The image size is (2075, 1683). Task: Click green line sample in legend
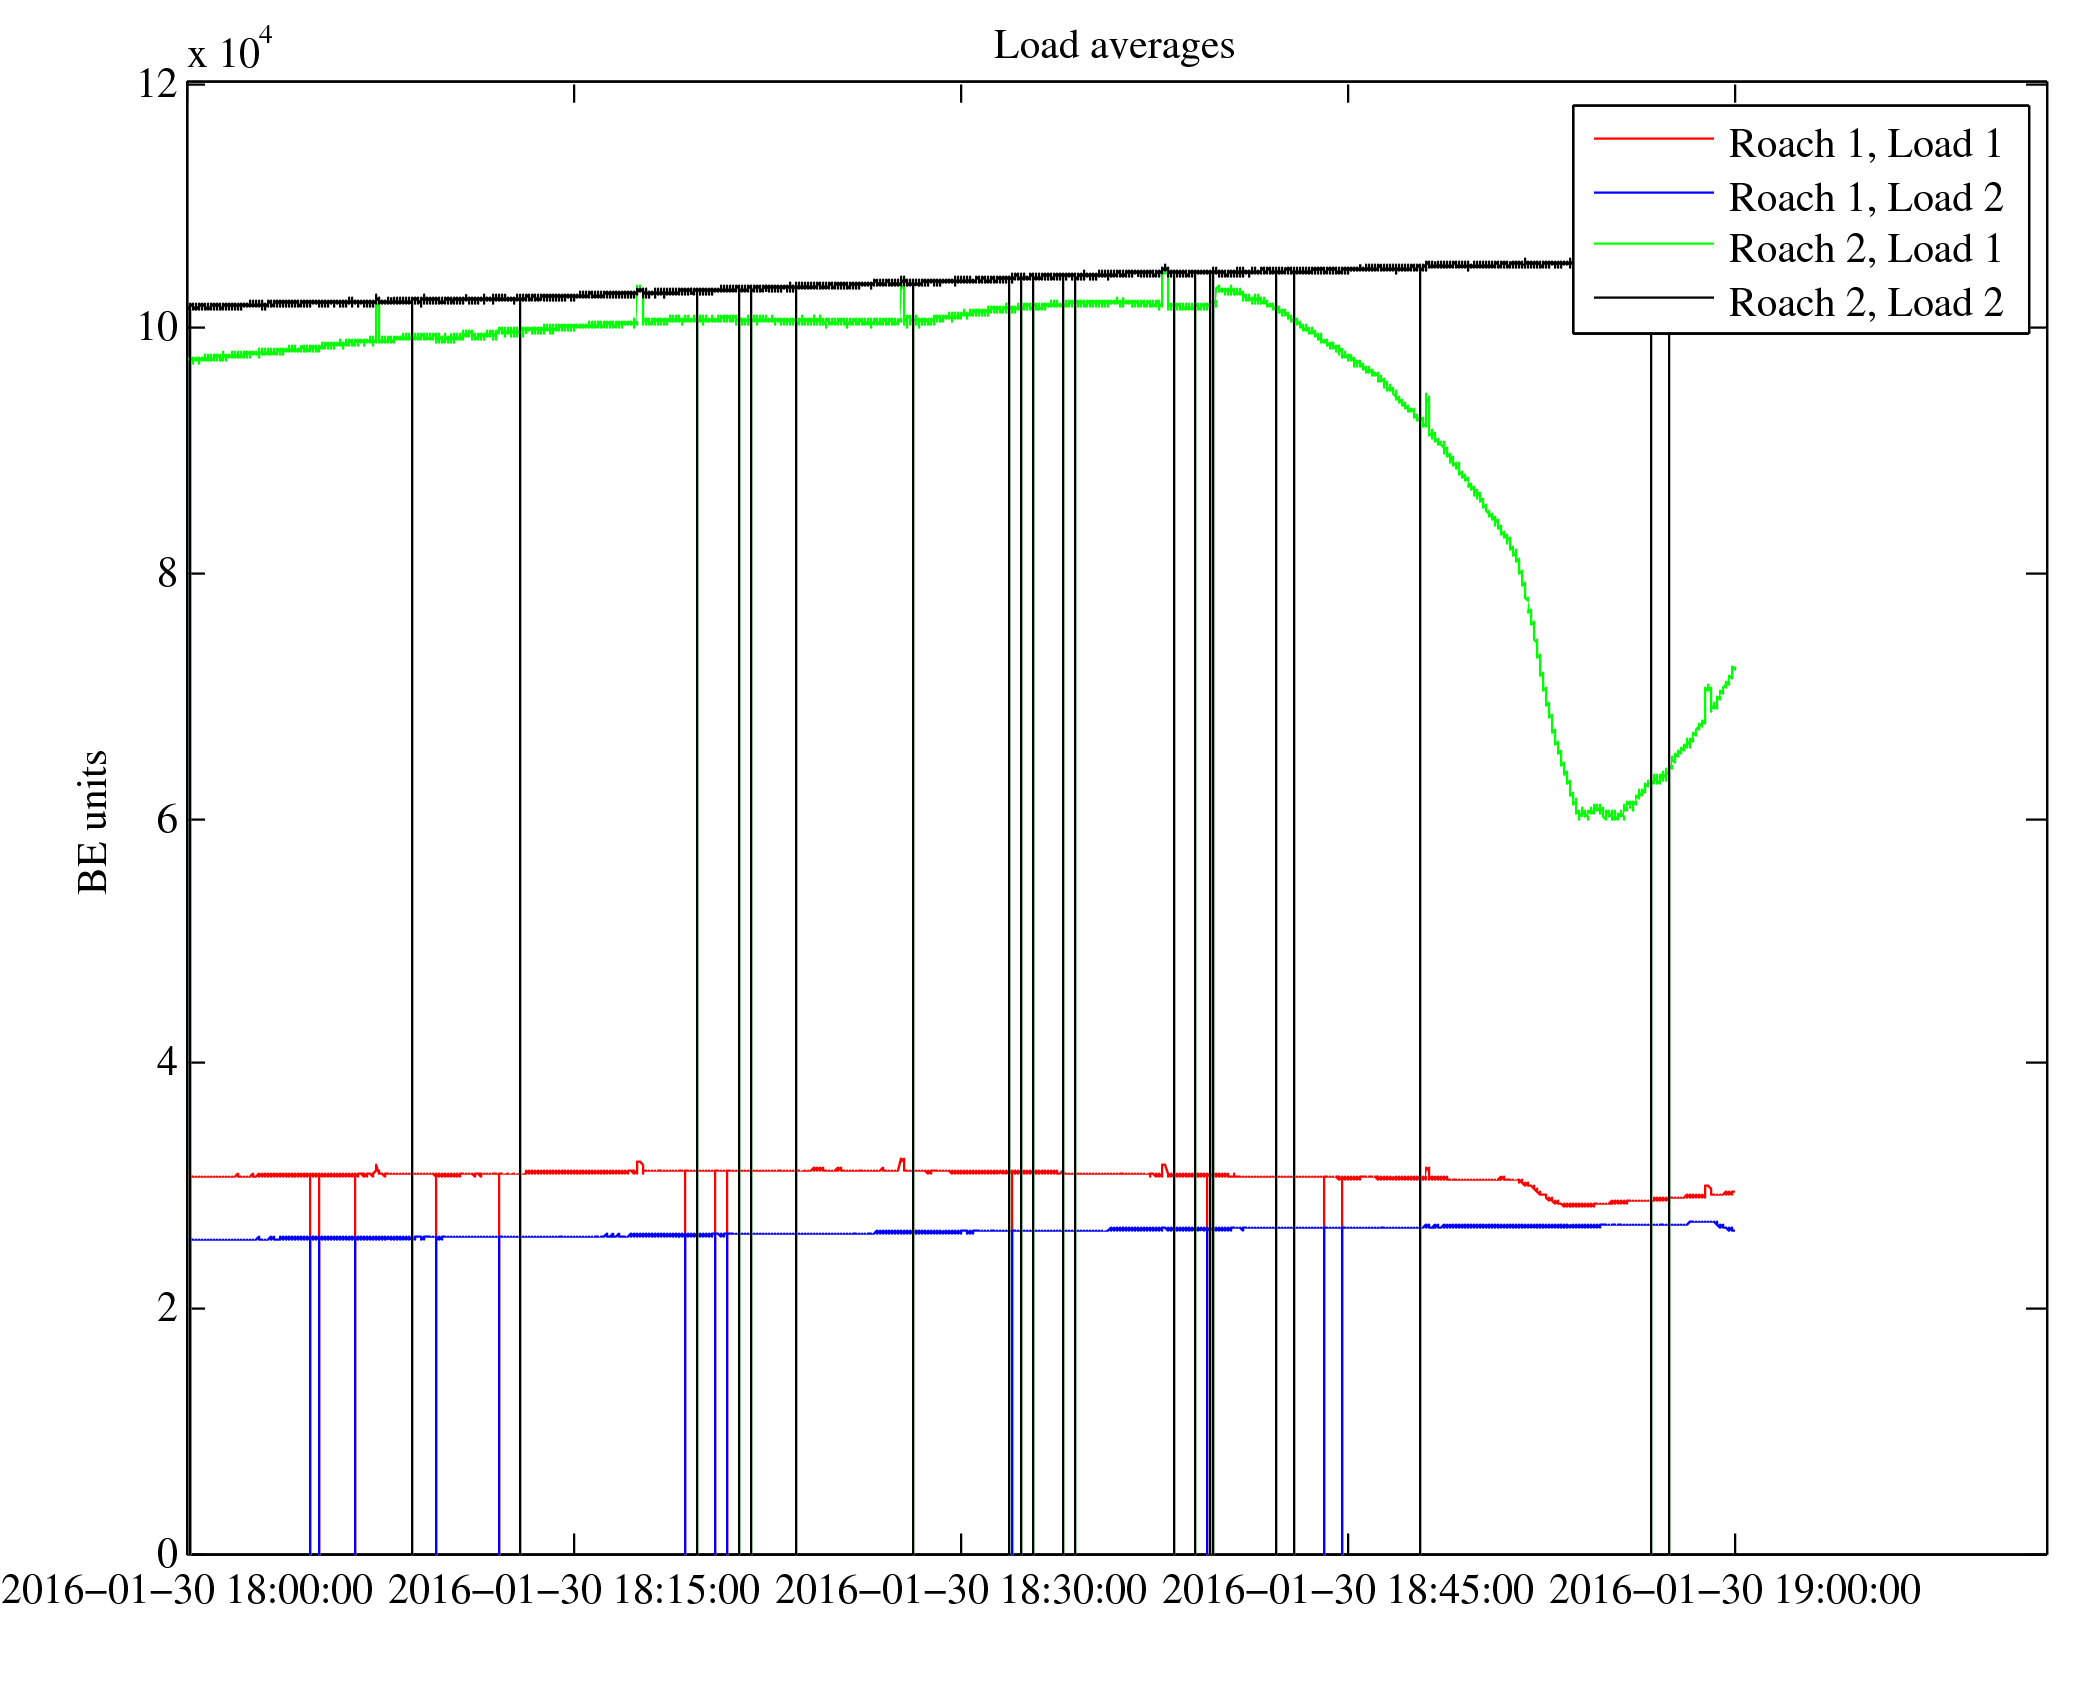click(x=1652, y=244)
